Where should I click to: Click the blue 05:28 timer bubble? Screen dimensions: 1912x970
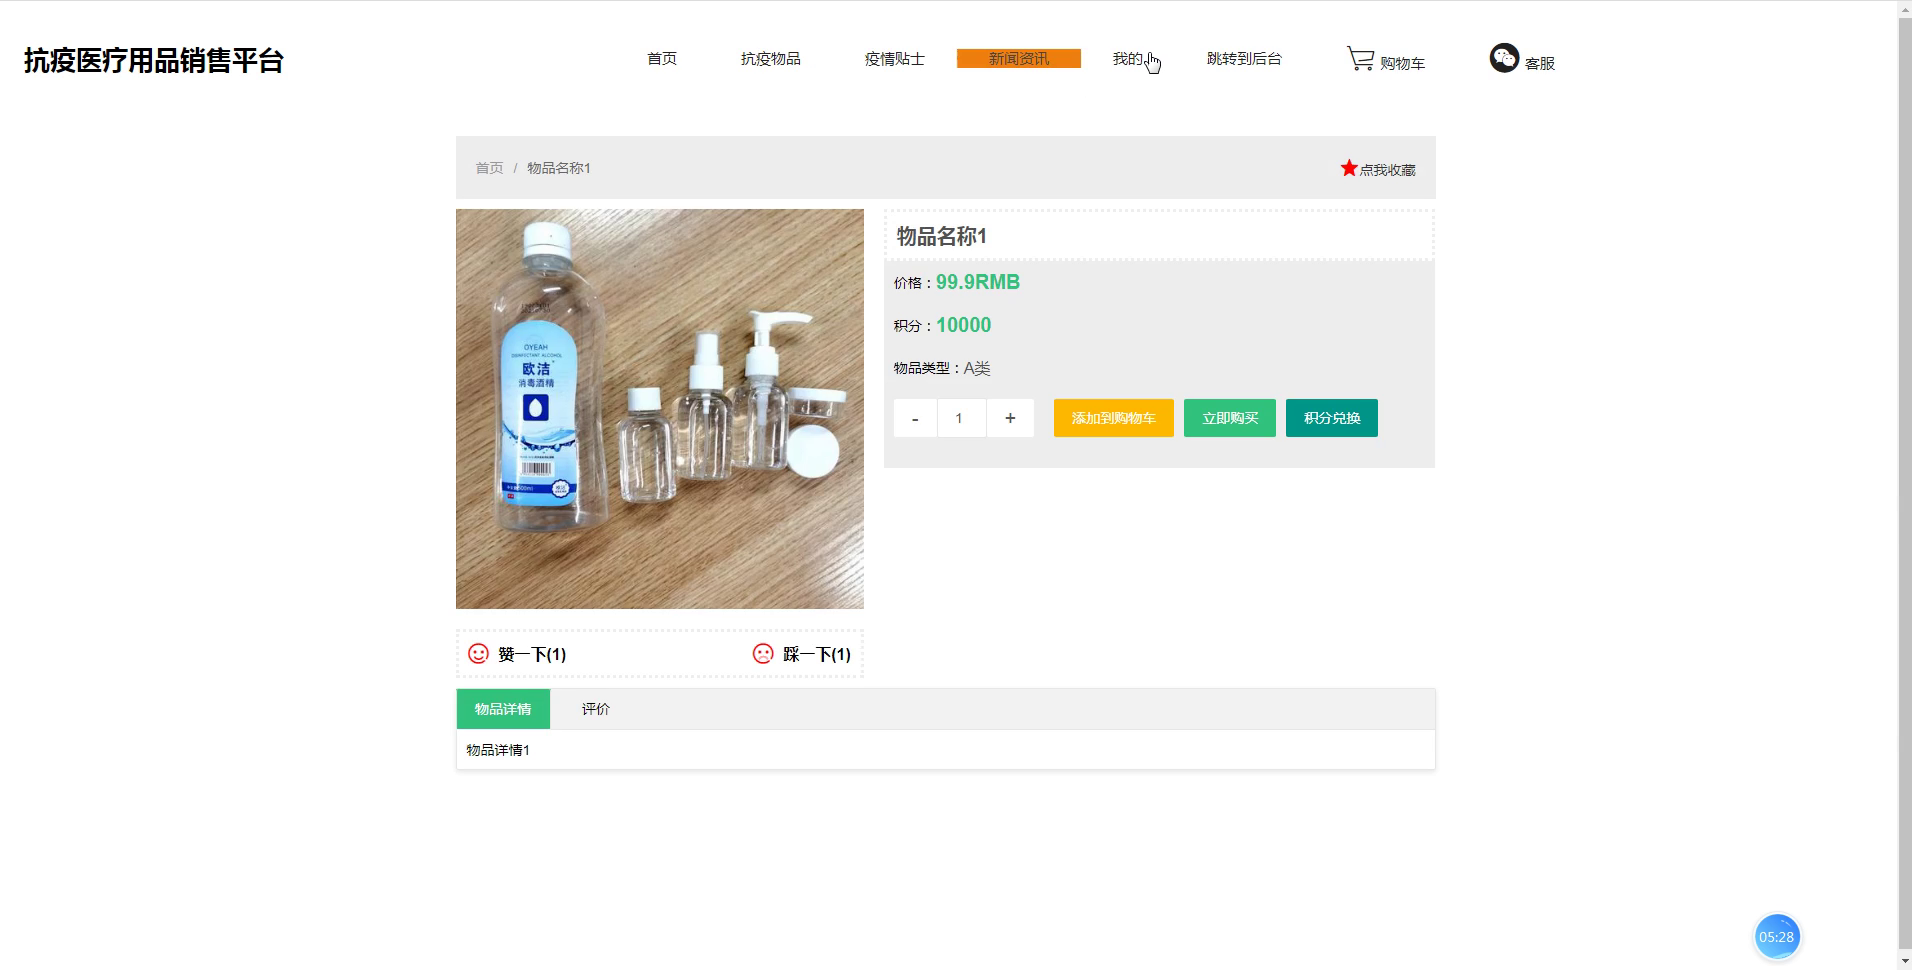1777,937
